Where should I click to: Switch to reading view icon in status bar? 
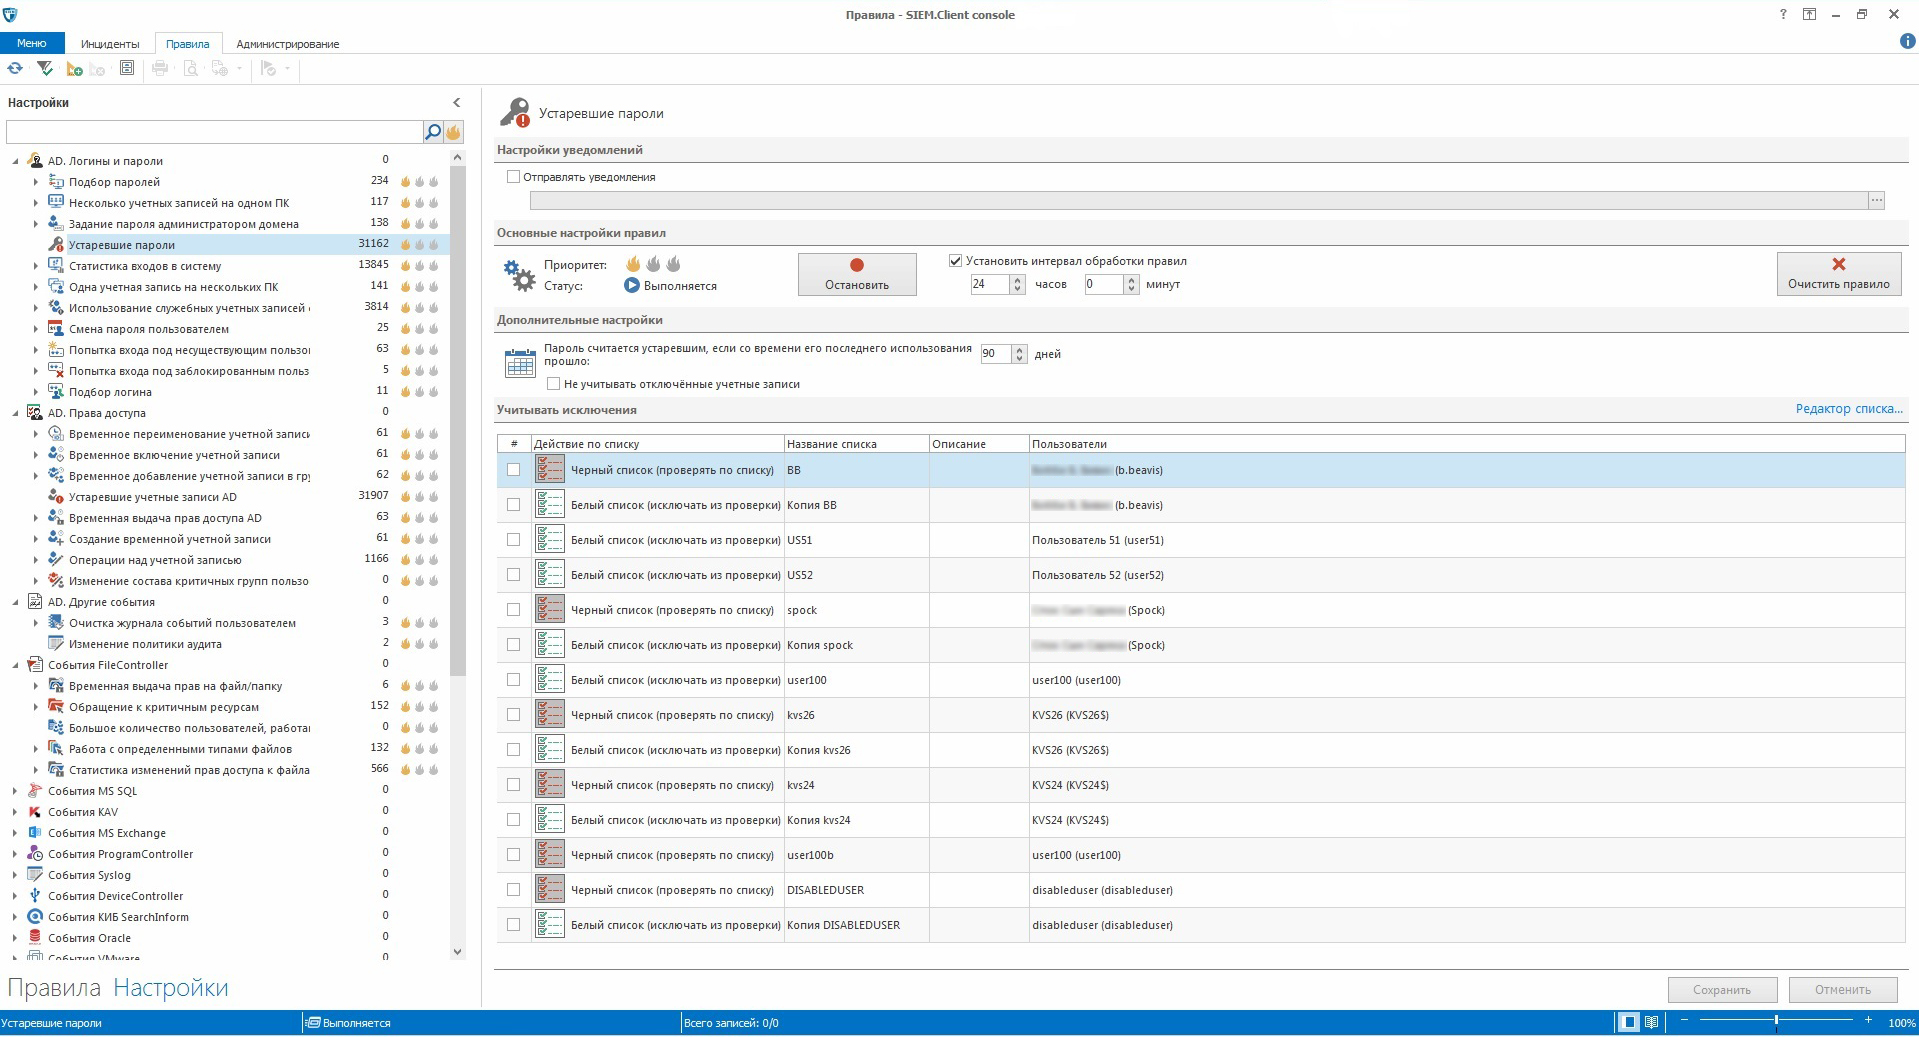(1651, 1022)
